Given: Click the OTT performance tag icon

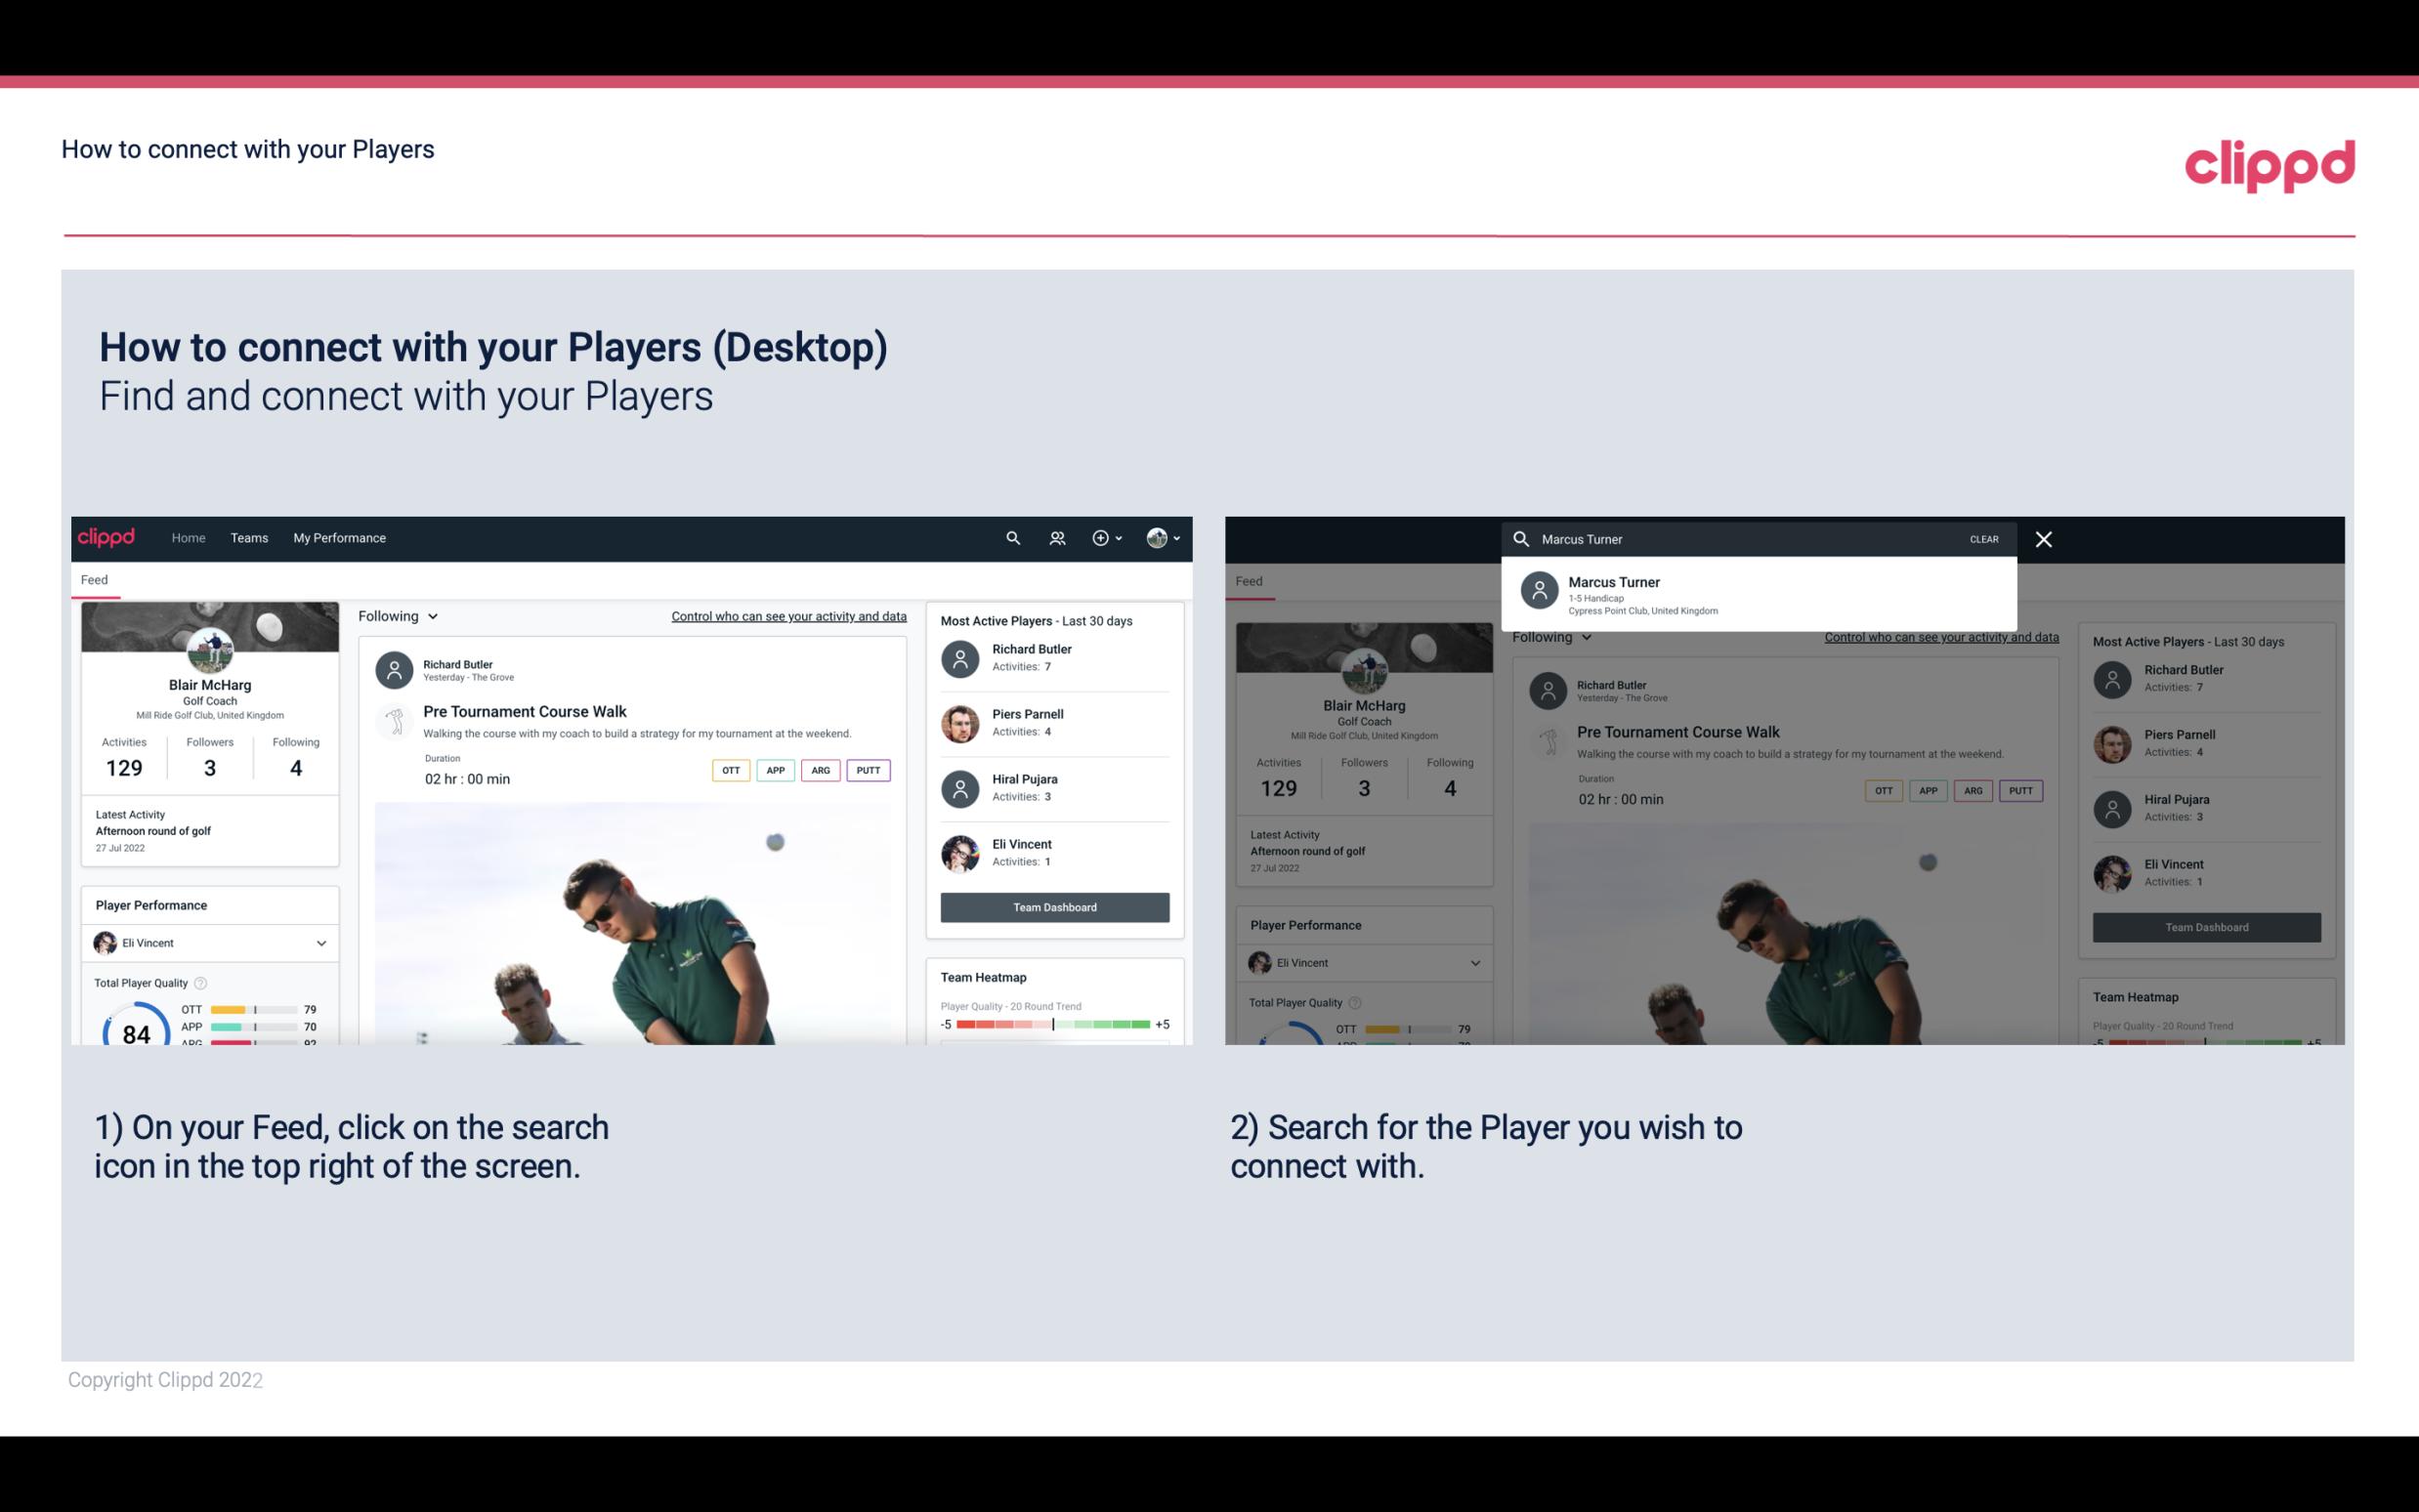Looking at the screenshot, I should click(x=728, y=768).
